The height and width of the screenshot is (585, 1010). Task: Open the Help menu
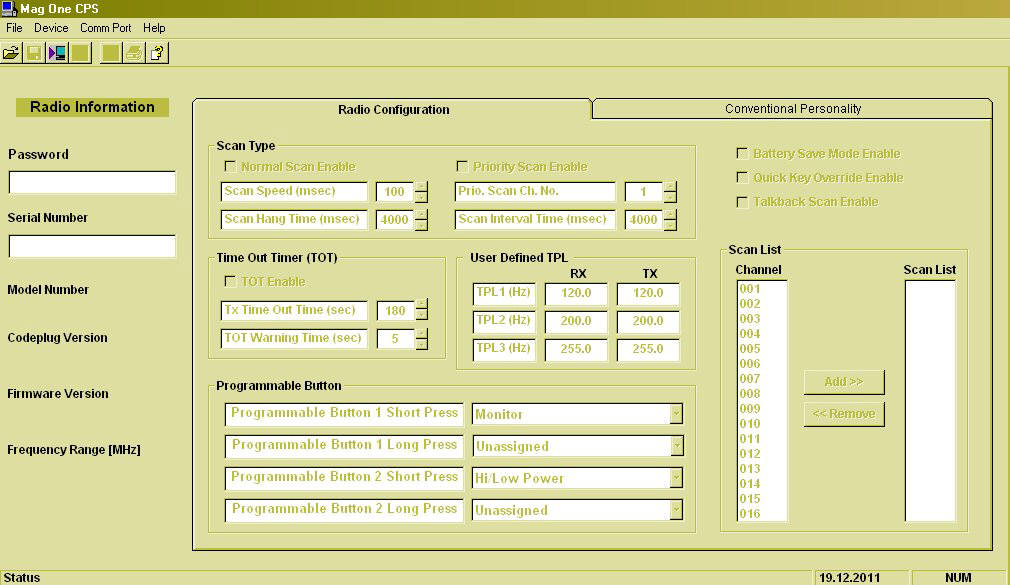[x=154, y=28]
